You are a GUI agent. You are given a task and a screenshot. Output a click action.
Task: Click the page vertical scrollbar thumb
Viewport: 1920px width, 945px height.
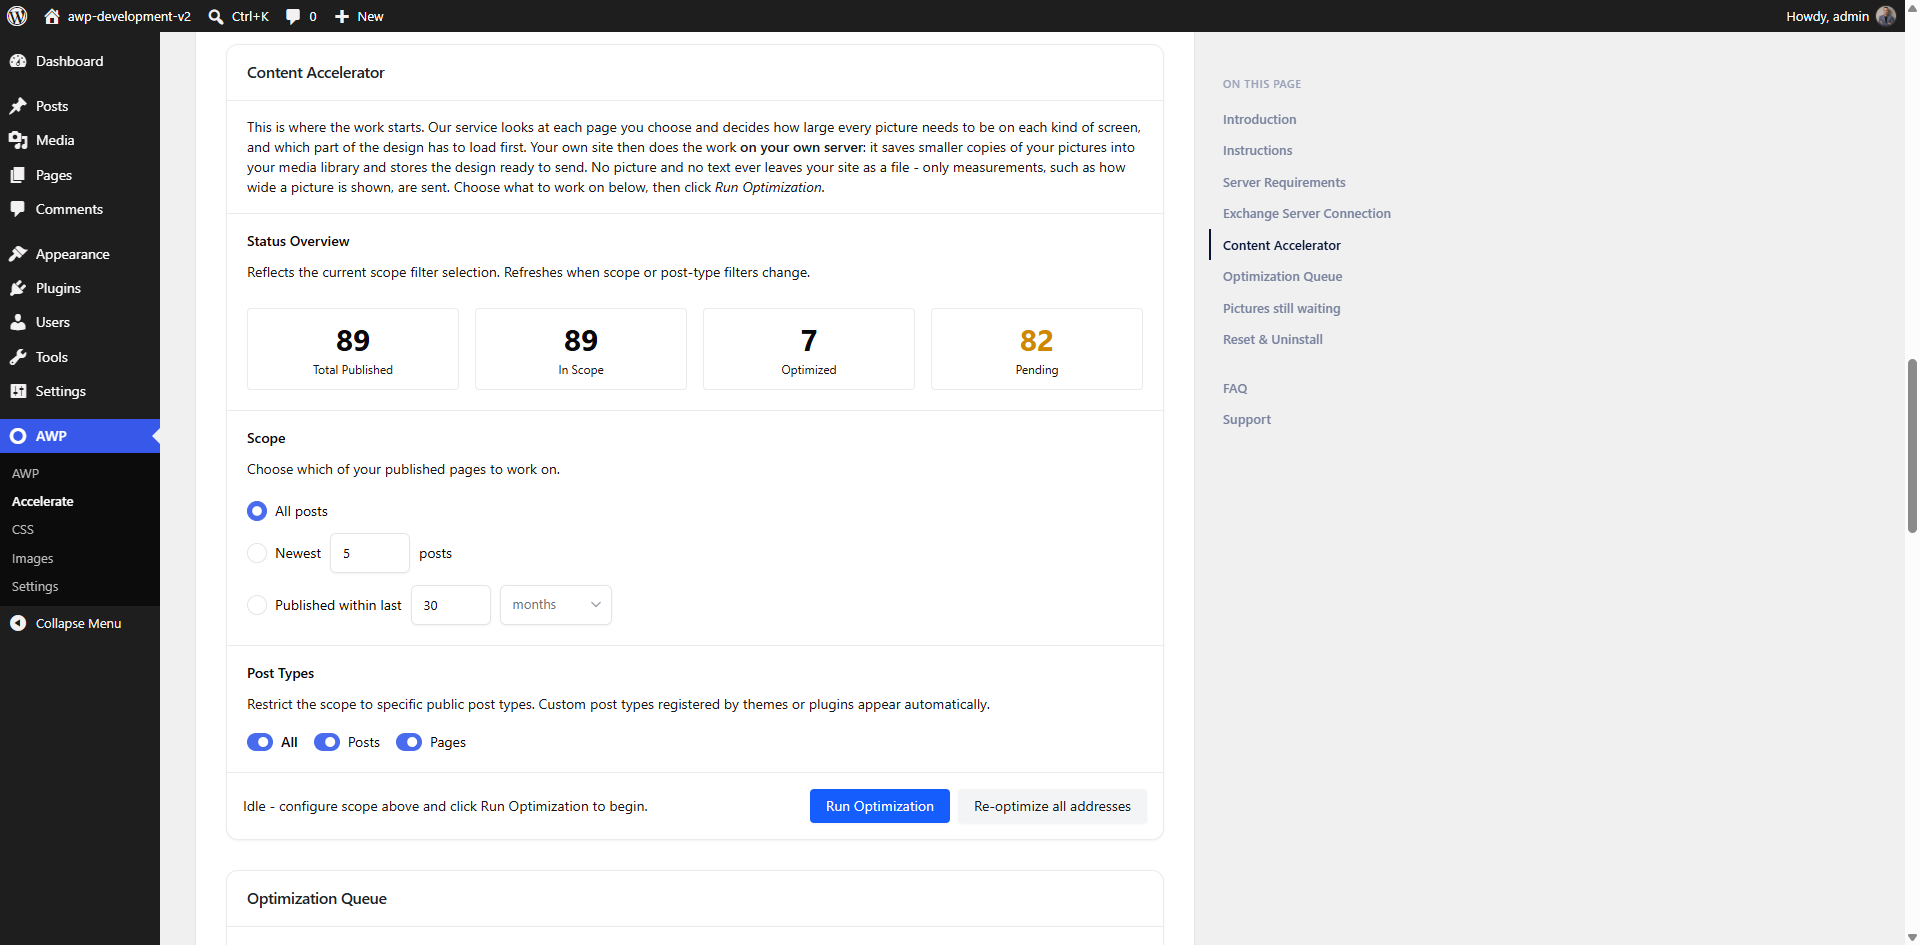point(1912,446)
